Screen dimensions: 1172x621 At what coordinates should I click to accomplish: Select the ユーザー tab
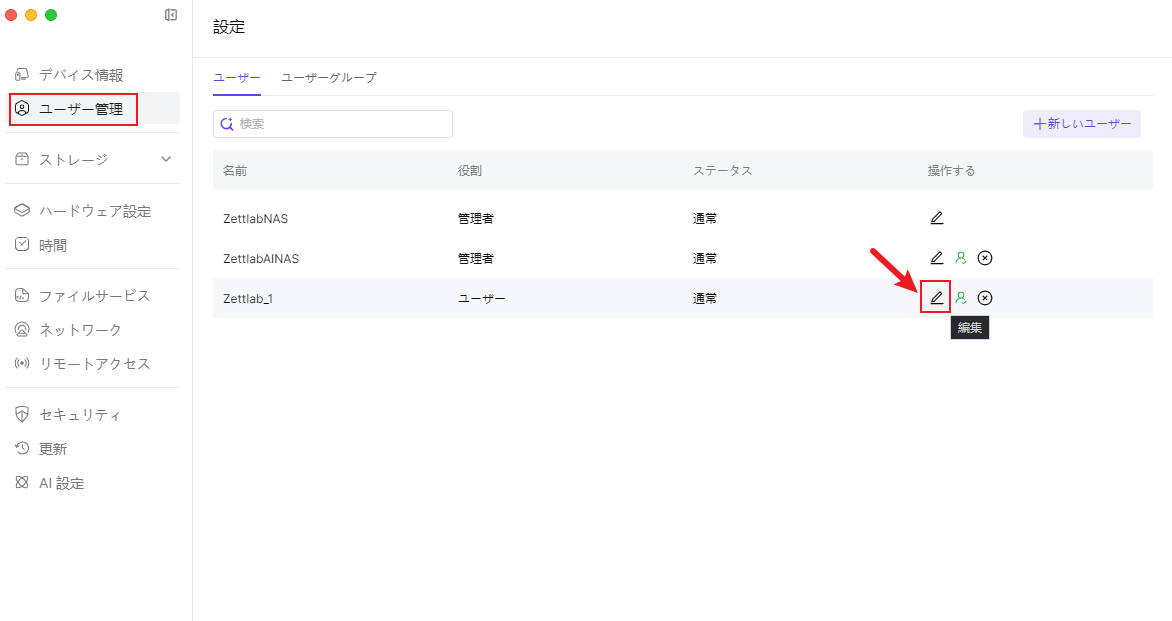[x=237, y=78]
